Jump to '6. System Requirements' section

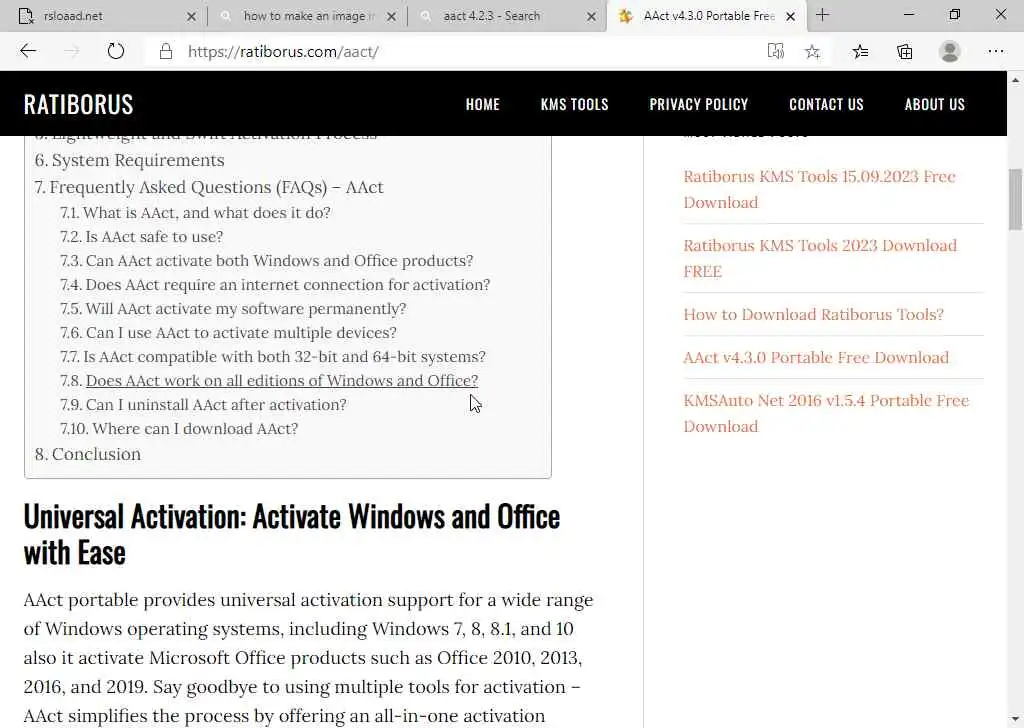(x=129, y=161)
